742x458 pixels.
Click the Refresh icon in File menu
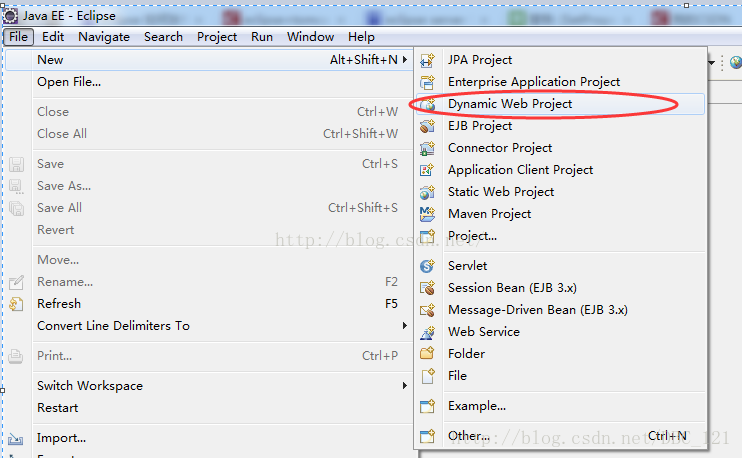pos(16,304)
